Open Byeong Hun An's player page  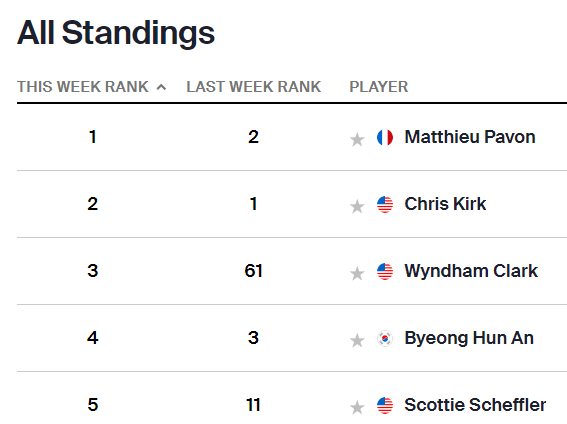point(469,339)
